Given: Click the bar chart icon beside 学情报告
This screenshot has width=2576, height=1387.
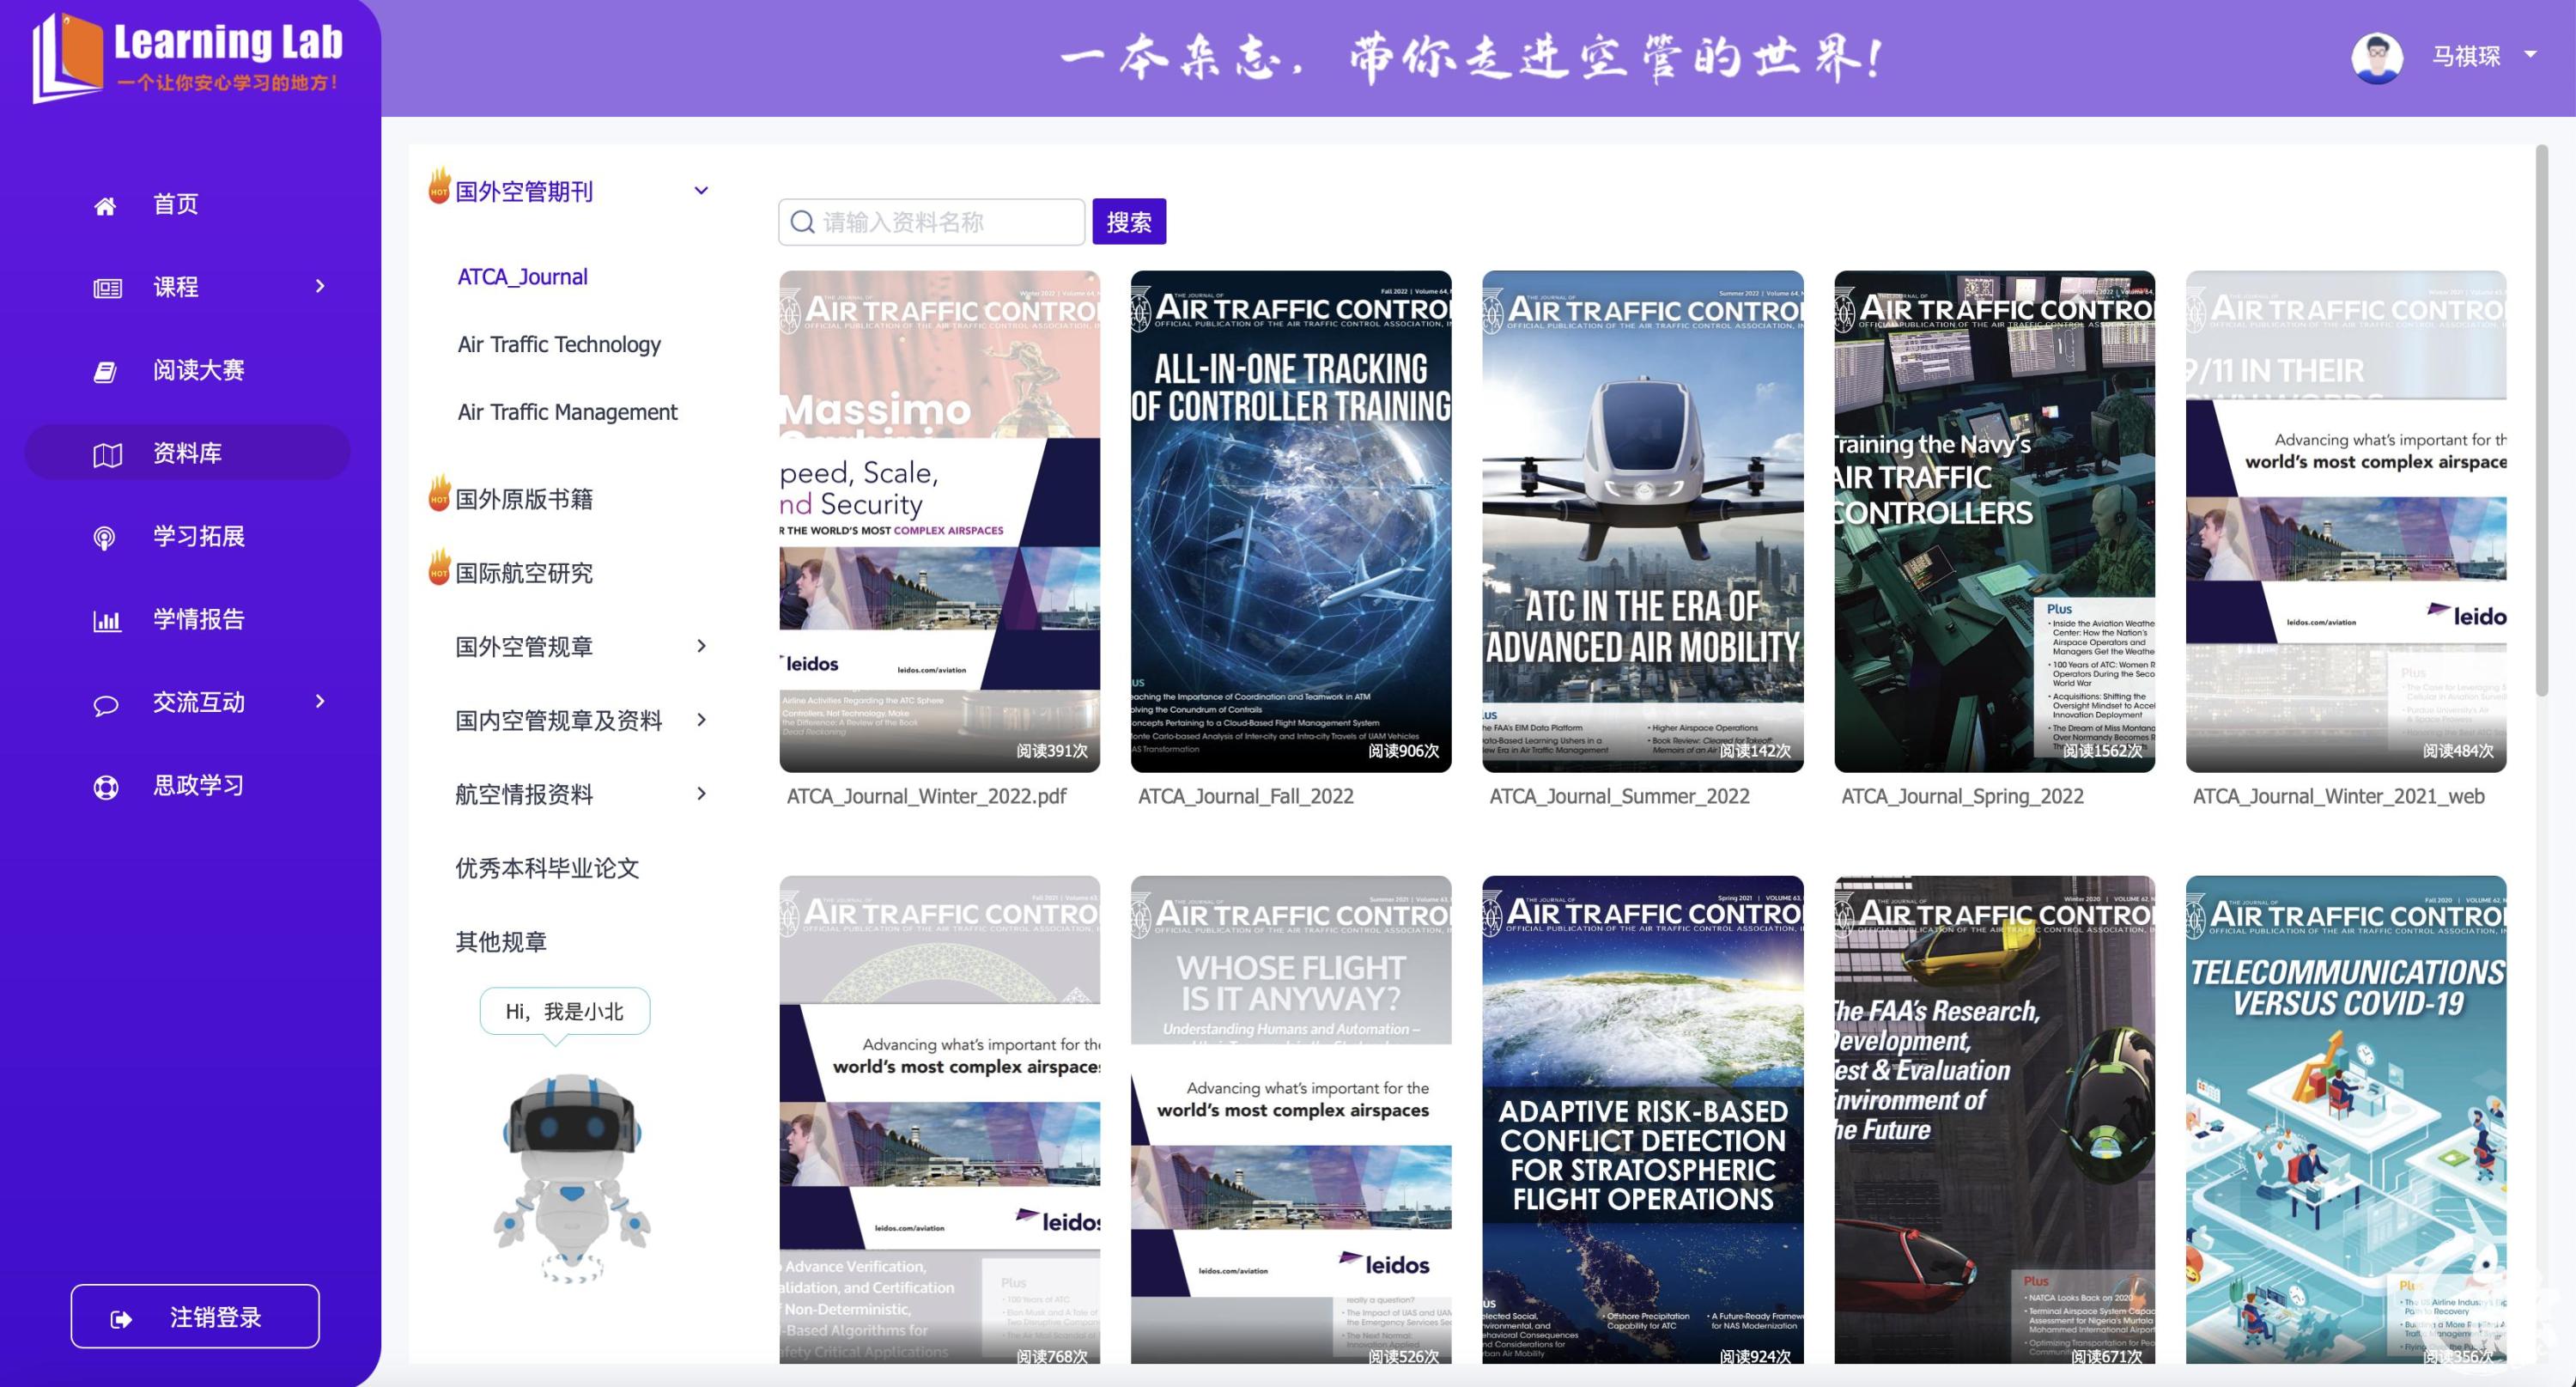Looking at the screenshot, I should [x=107, y=621].
